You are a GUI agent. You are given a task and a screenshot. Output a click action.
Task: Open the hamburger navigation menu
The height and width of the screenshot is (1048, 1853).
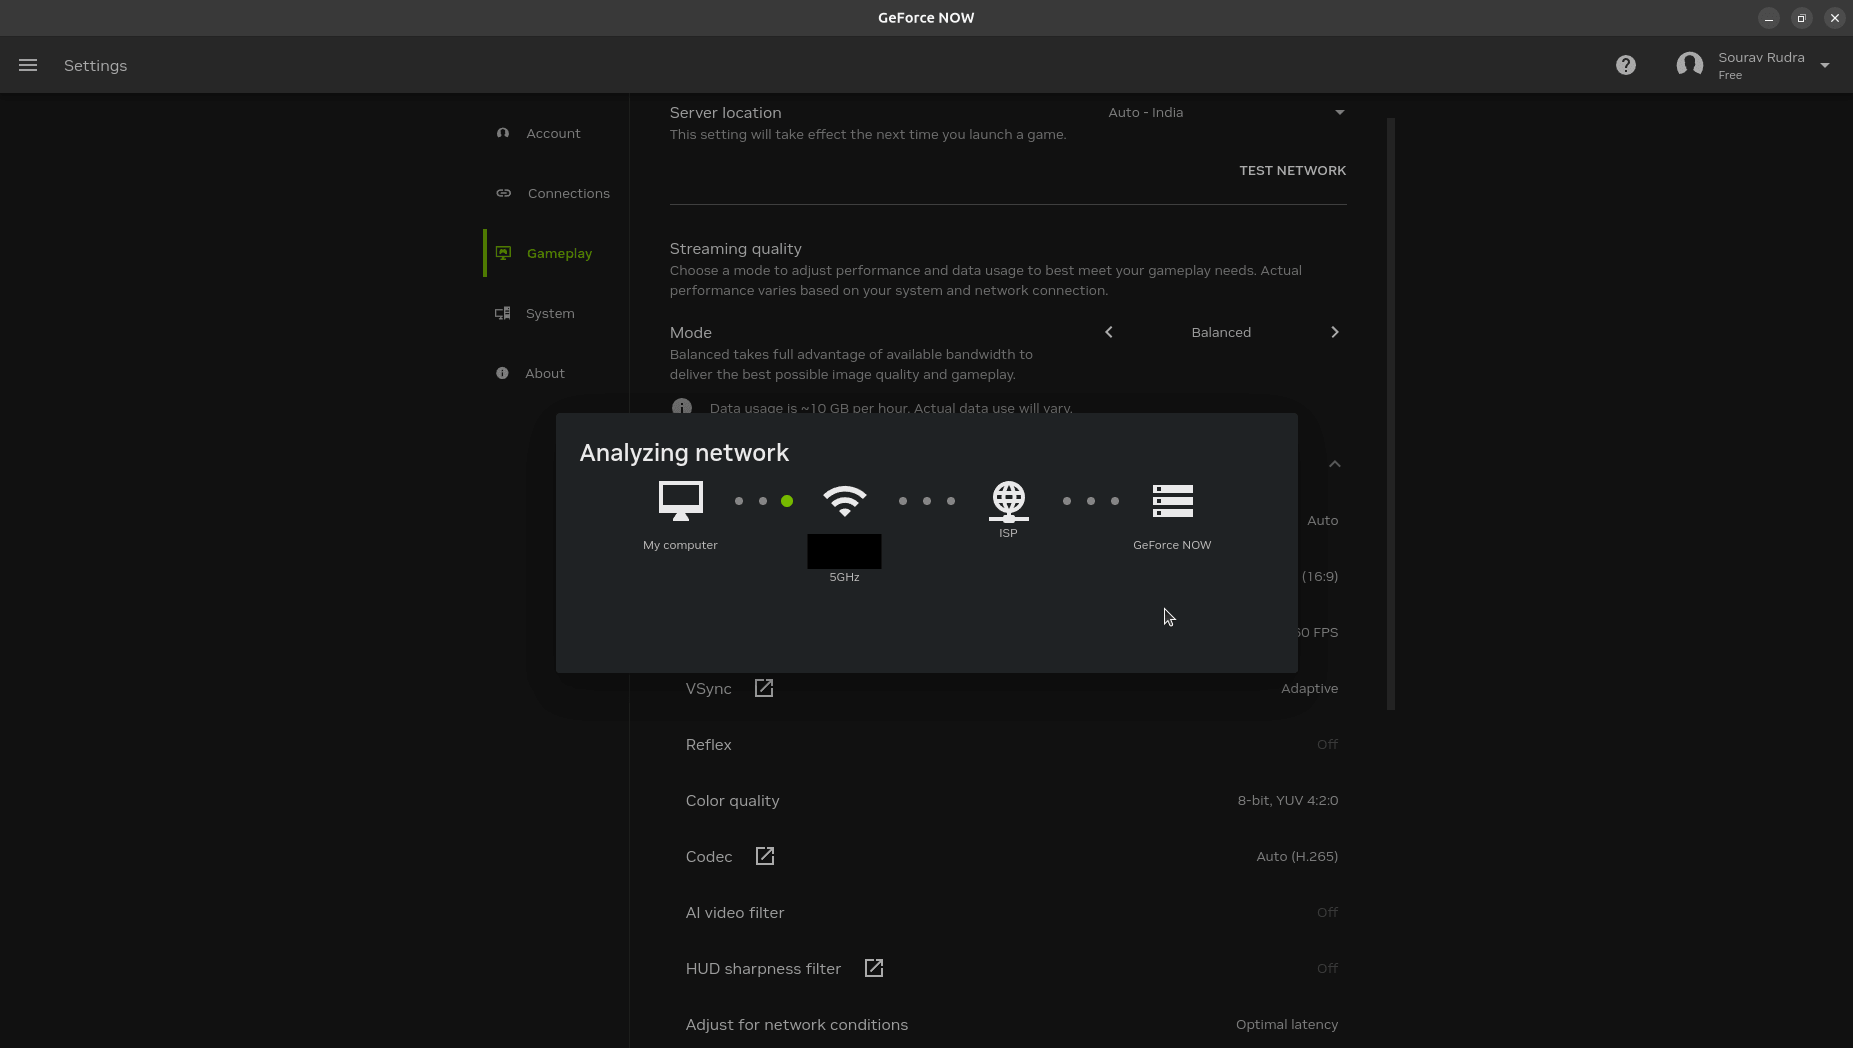coord(28,65)
